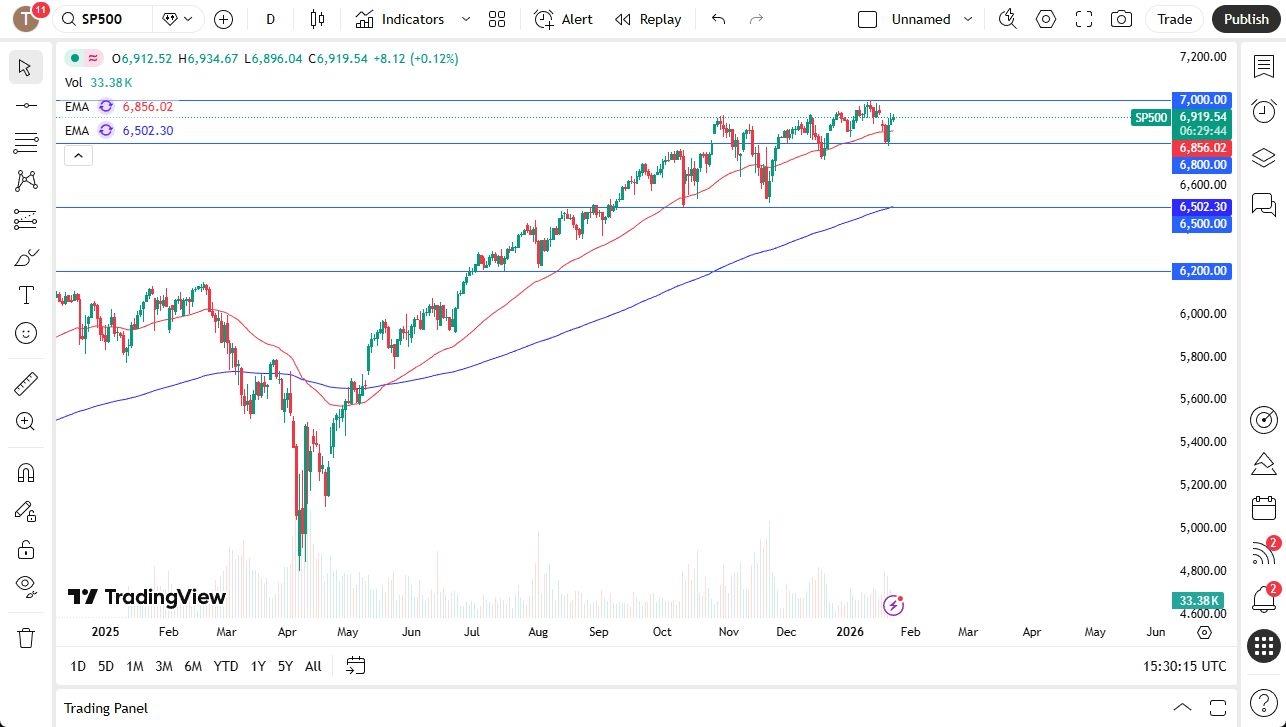Toggle hide all drawings eye icon

point(26,585)
